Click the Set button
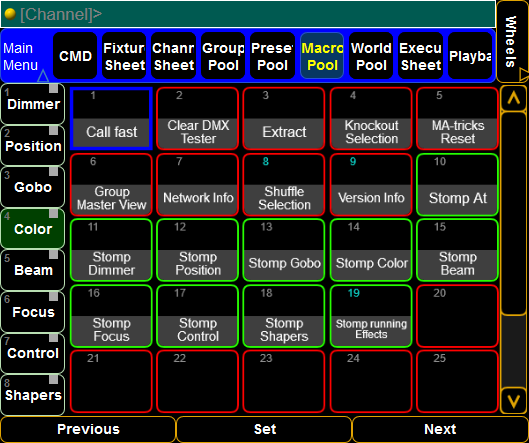This screenshot has width=529, height=443. [264, 429]
